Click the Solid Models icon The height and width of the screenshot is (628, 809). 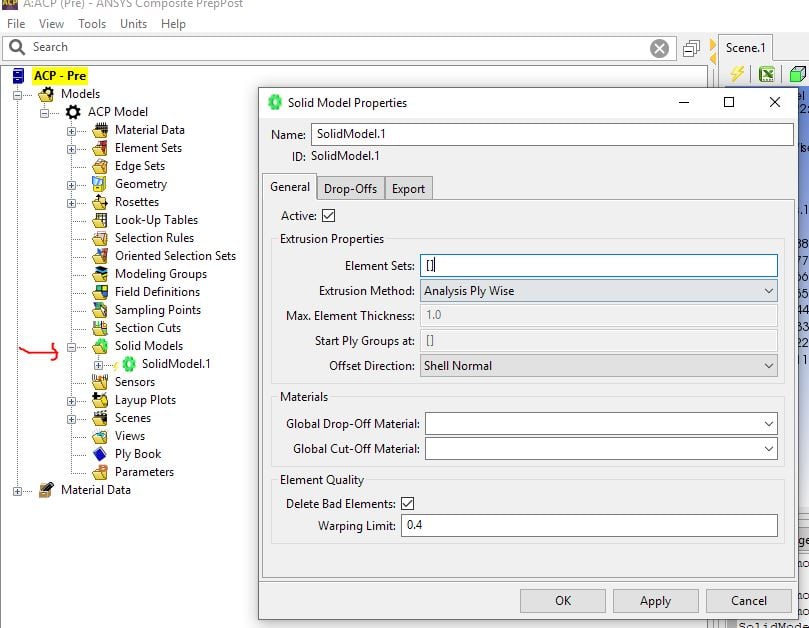point(100,346)
